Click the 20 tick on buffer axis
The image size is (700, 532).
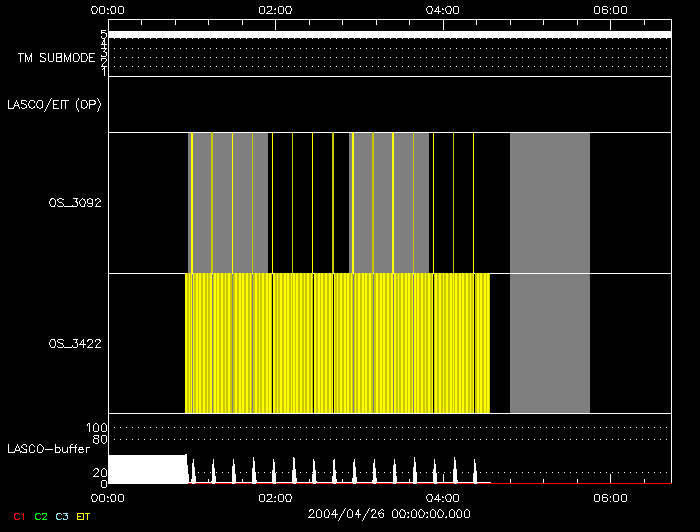98,472
